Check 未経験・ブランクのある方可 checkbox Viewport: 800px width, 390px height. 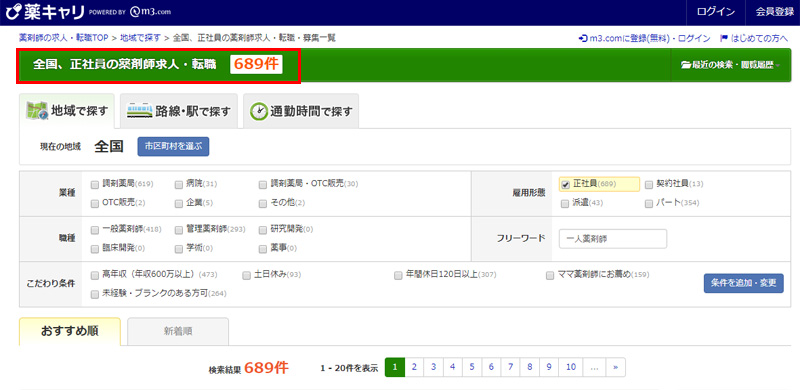[x=94, y=294]
